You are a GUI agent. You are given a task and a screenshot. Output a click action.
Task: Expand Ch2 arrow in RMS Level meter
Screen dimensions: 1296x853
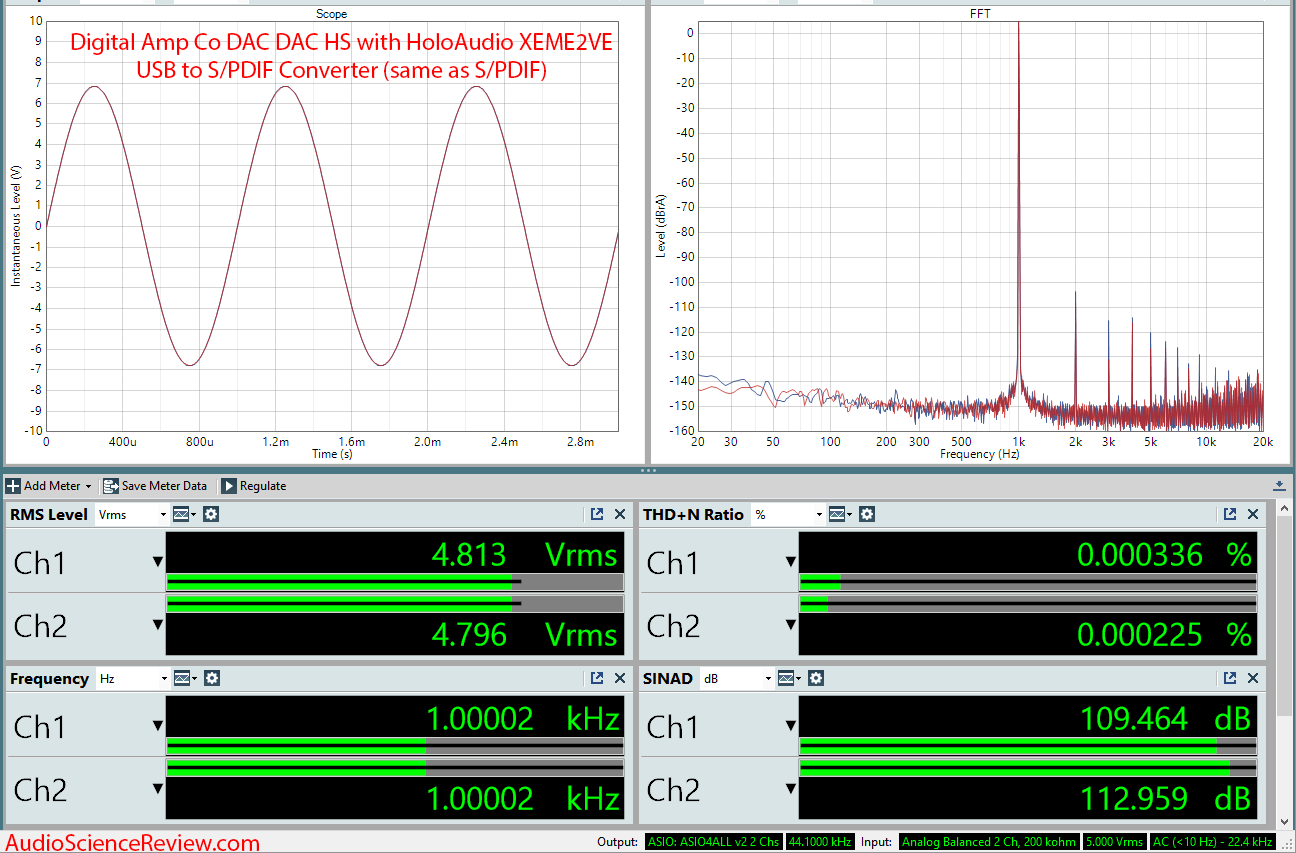tap(157, 625)
